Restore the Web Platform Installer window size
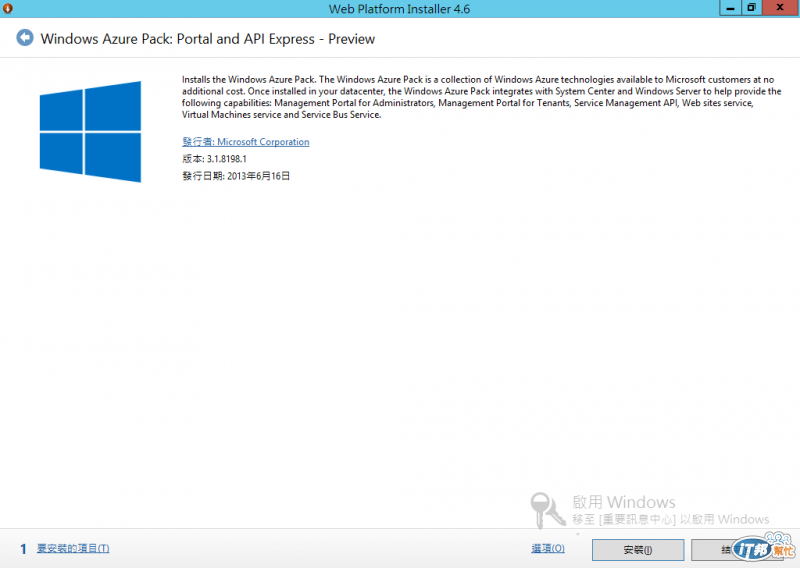The height and width of the screenshot is (568, 800). pos(751,8)
